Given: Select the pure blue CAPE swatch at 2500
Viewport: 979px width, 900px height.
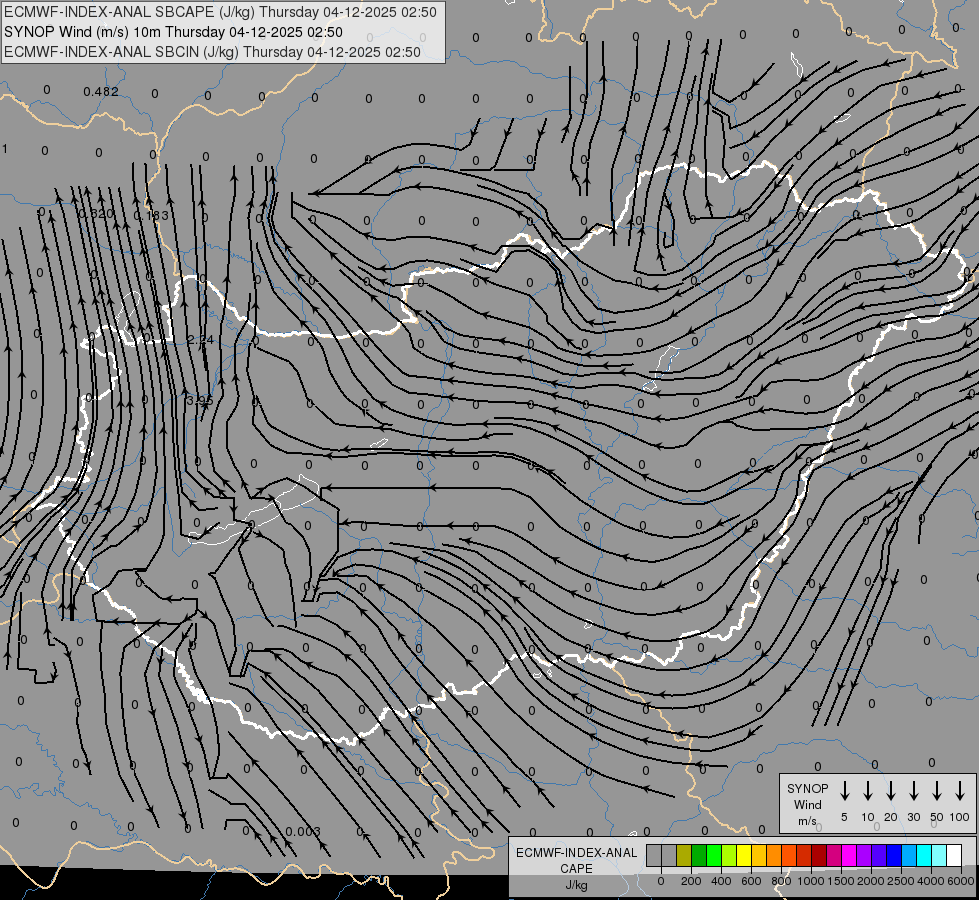Looking at the screenshot, I should pyautogui.click(x=895, y=855).
